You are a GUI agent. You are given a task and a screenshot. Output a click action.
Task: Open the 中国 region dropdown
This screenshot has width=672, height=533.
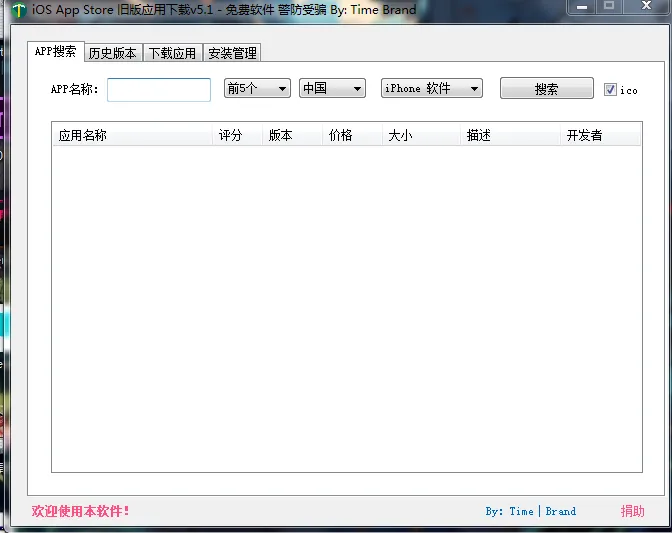(332, 88)
